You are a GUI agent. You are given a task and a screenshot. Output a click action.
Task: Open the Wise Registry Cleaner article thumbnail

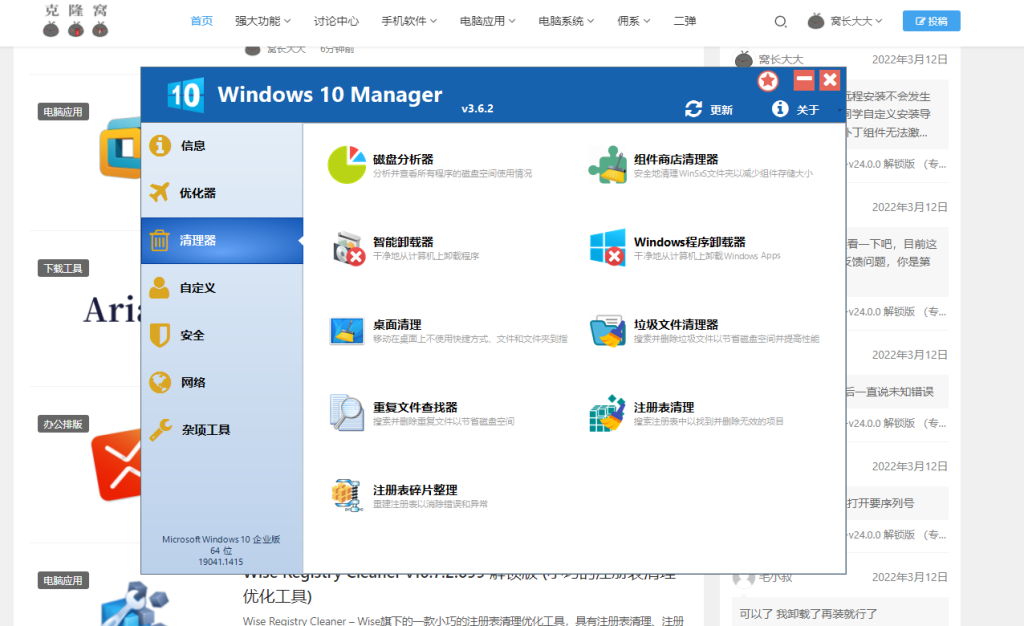pyautogui.click(x=135, y=604)
